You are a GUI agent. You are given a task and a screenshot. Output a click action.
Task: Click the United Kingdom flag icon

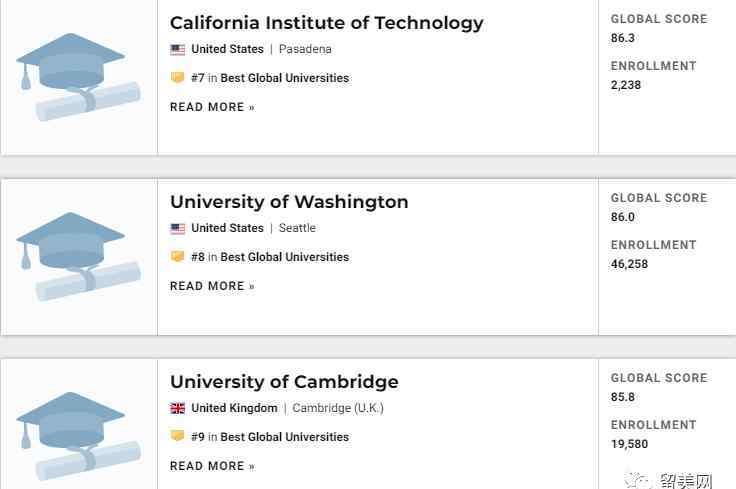177,408
